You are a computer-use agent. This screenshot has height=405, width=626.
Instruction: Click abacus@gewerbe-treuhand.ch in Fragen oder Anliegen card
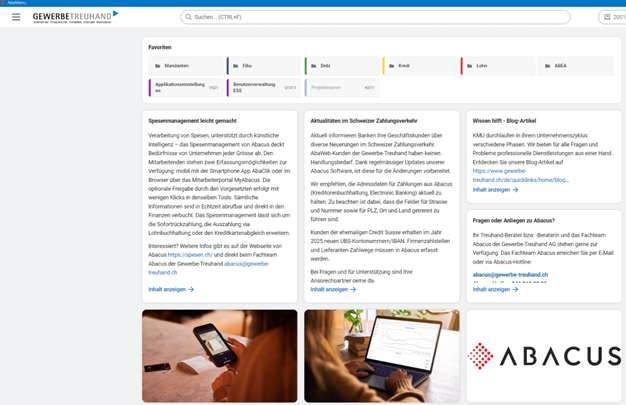pos(510,275)
